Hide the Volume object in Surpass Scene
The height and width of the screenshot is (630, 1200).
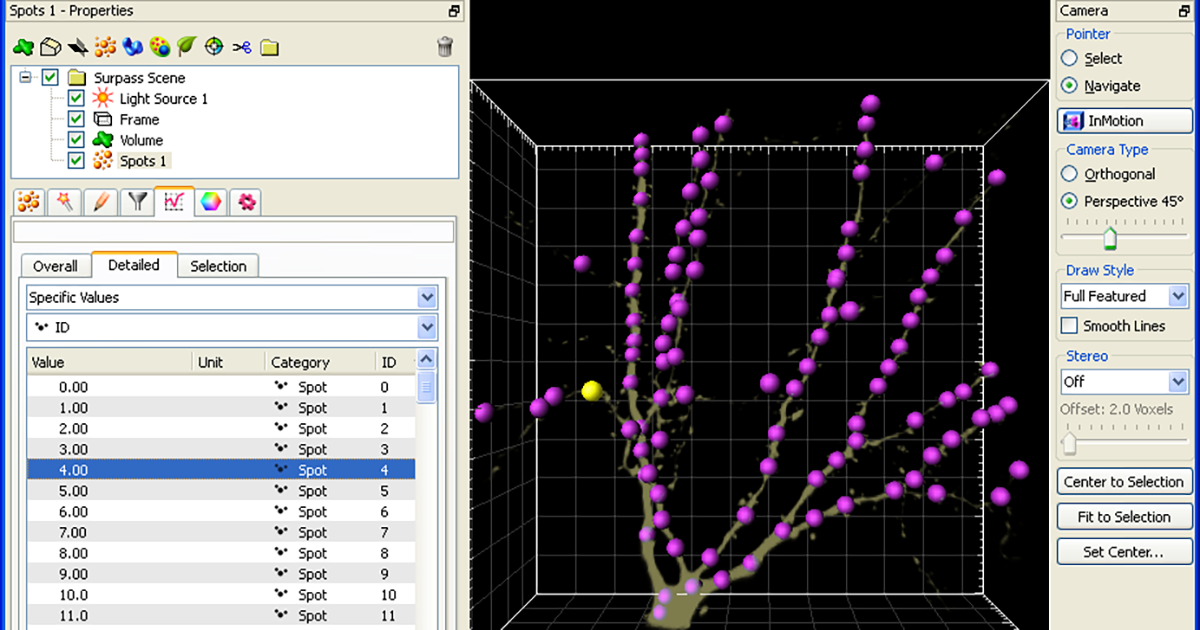click(x=75, y=140)
